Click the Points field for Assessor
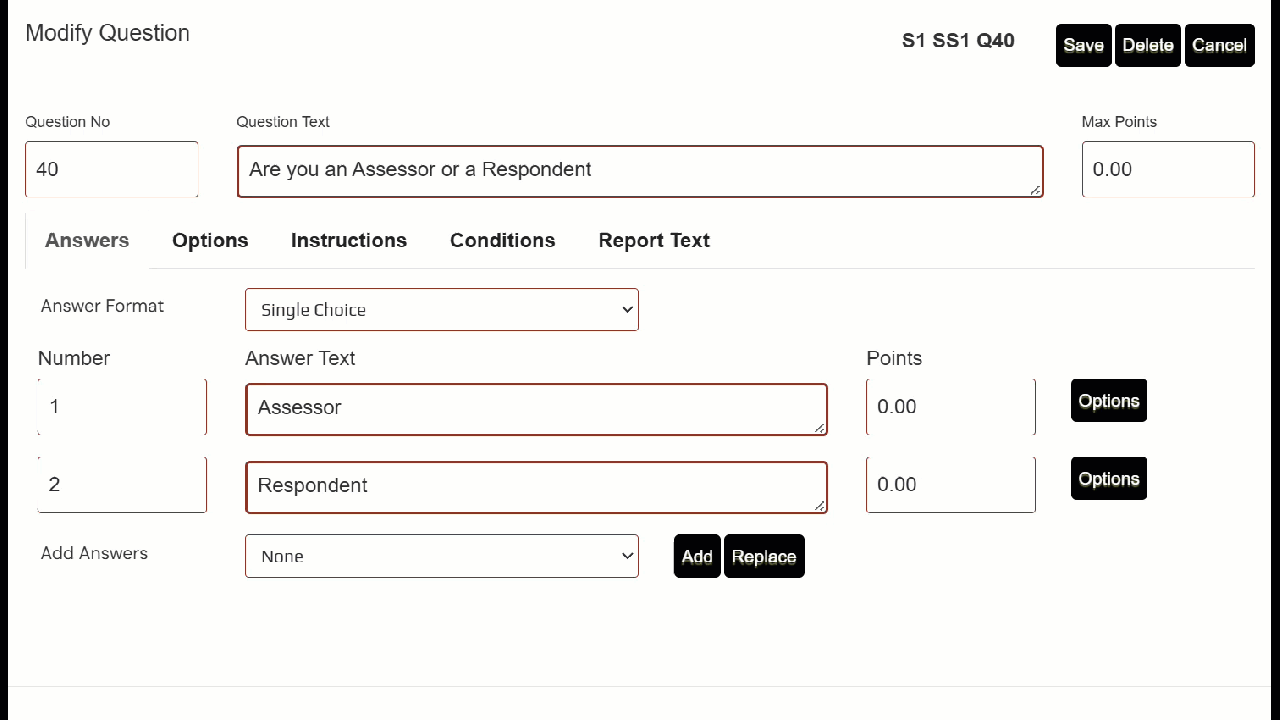Viewport: 1280px width, 720px height. pos(950,407)
